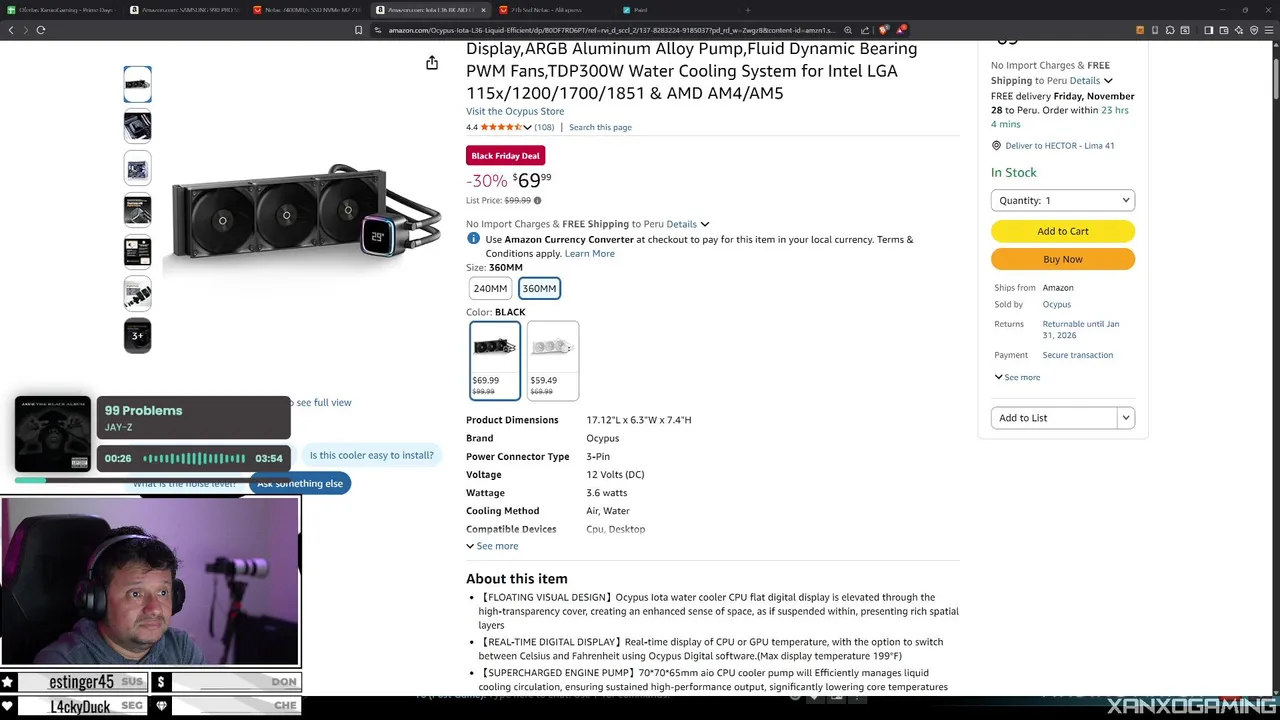
Task: Expand the Add to List dropdown arrow
Action: 1126,418
